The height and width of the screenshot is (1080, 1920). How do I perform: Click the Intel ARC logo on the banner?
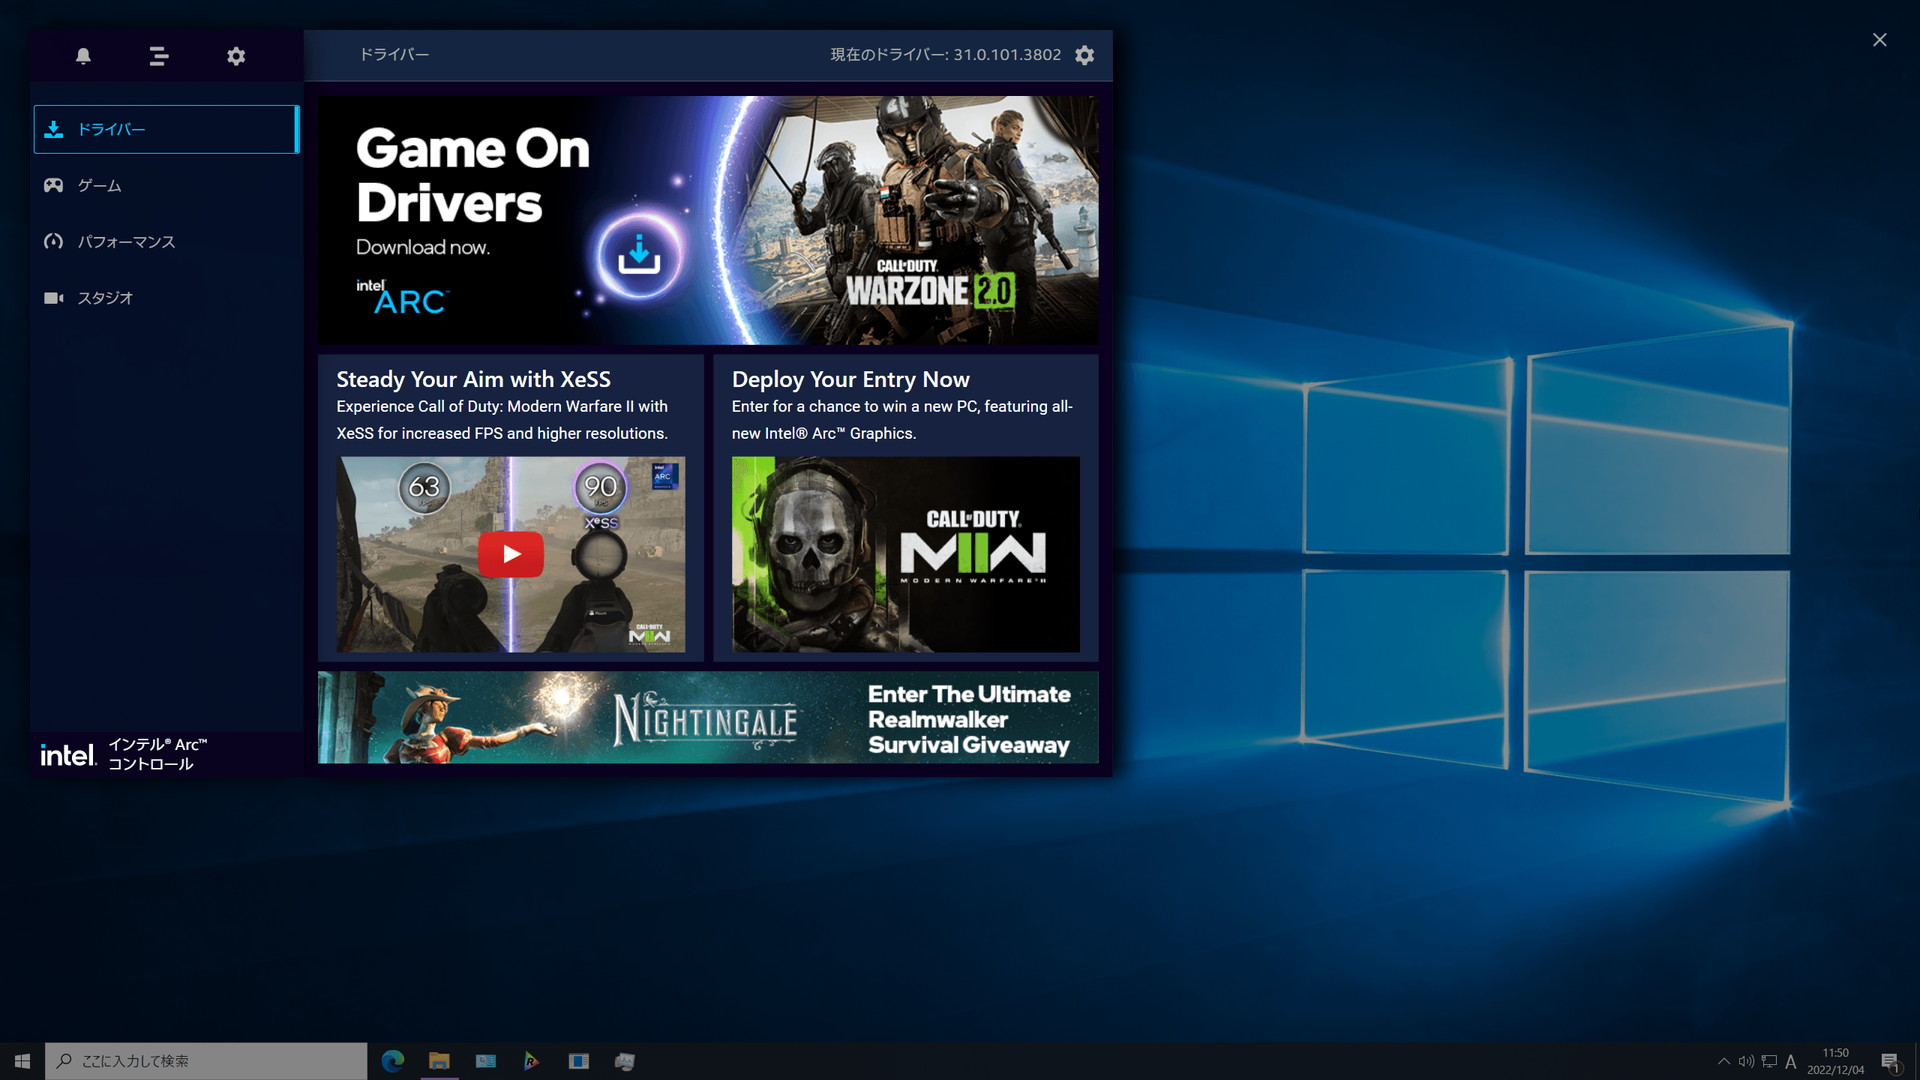tap(402, 297)
